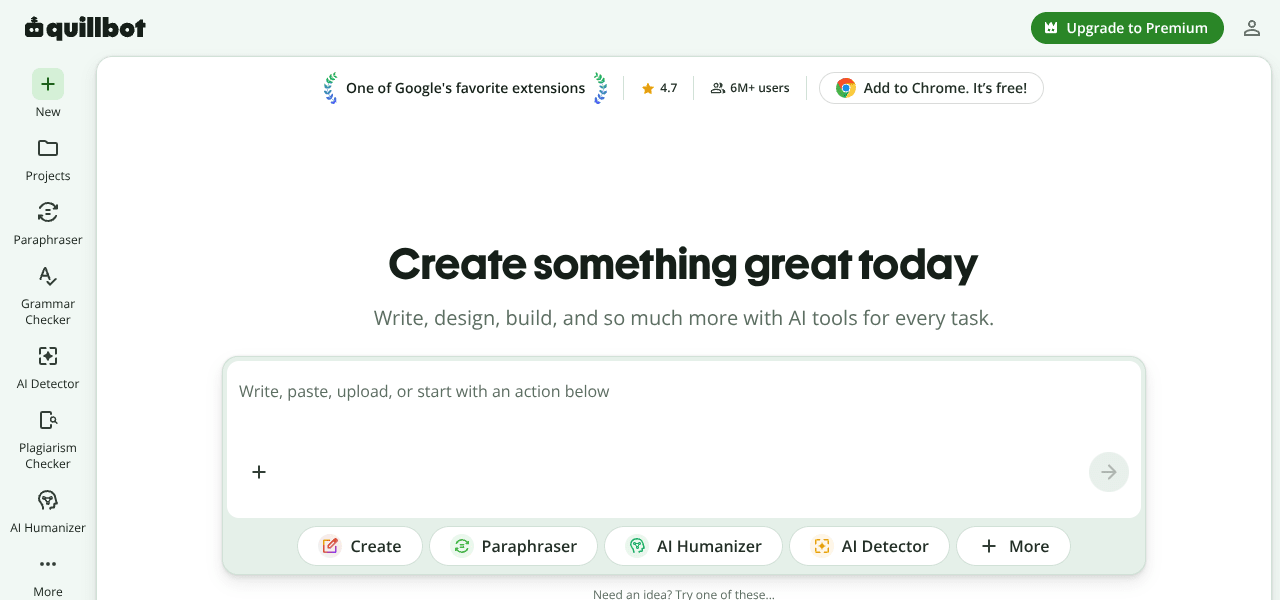Click One of Google's favorite extensions text
Image resolution: width=1280 pixels, height=600 pixels.
[465, 88]
